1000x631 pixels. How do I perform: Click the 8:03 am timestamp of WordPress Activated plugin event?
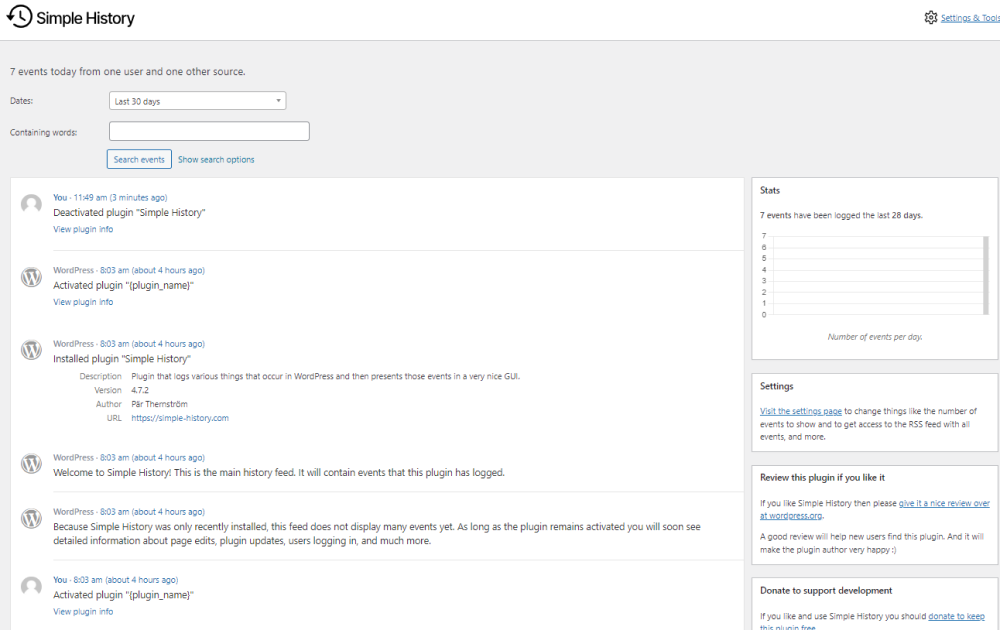point(152,271)
